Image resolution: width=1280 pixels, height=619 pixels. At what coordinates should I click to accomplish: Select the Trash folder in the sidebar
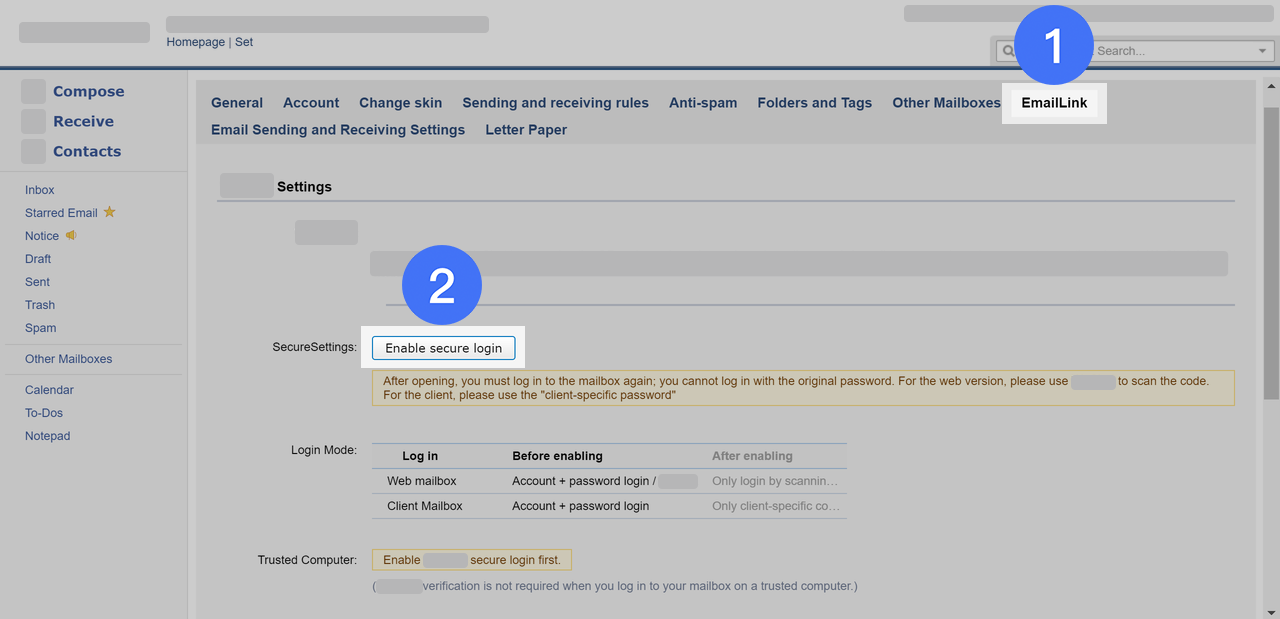[x=39, y=304]
